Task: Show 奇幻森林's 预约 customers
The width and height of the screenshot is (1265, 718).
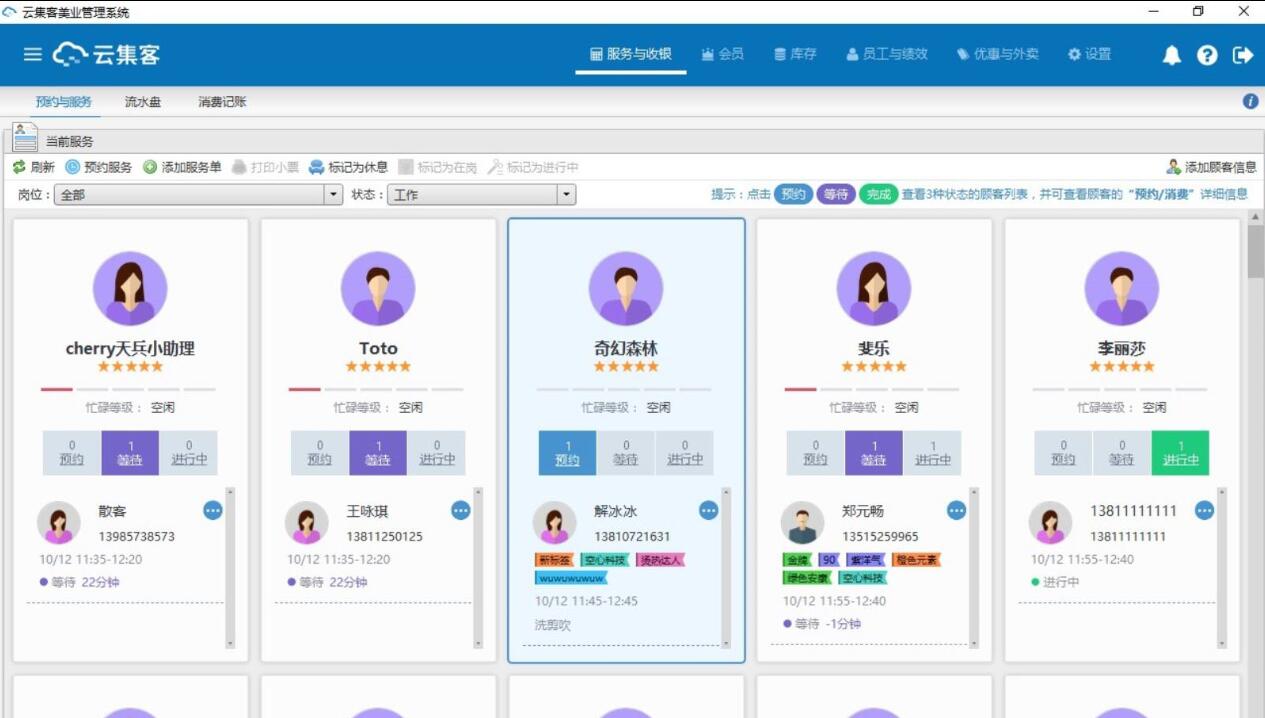Action: coord(567,453)
